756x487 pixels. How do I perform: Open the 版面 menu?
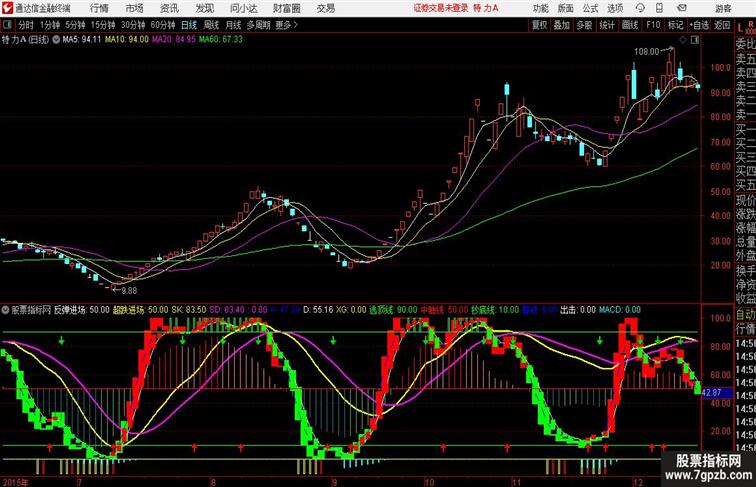[566, 8]
